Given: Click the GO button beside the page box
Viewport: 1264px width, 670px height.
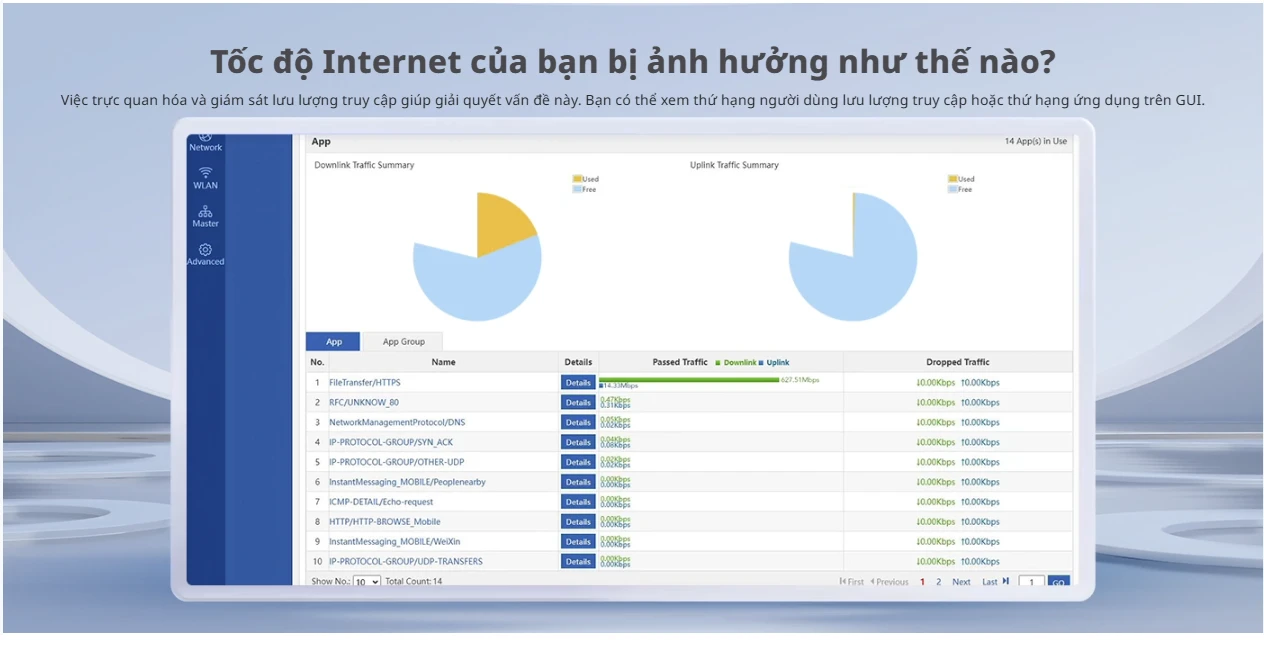Looking at the screenshot, I should pos(1058,582).
